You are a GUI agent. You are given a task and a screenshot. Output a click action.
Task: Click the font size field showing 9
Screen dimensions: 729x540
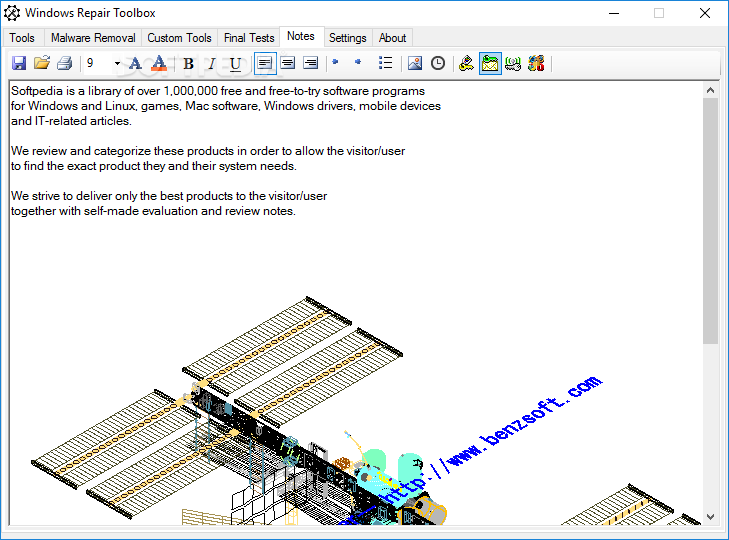click(x=98, y=63)
